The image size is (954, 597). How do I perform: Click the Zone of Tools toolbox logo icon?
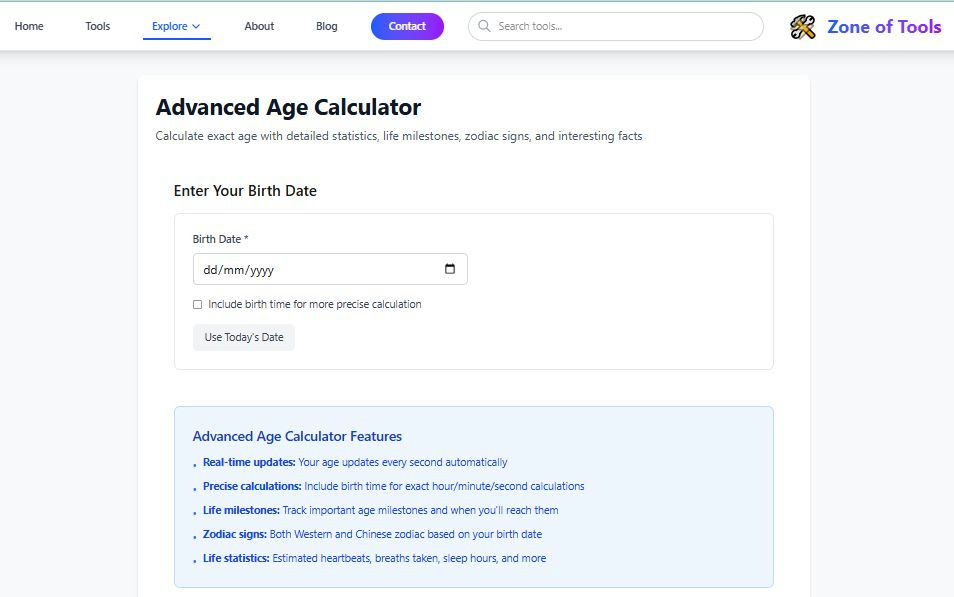(801, 26)
